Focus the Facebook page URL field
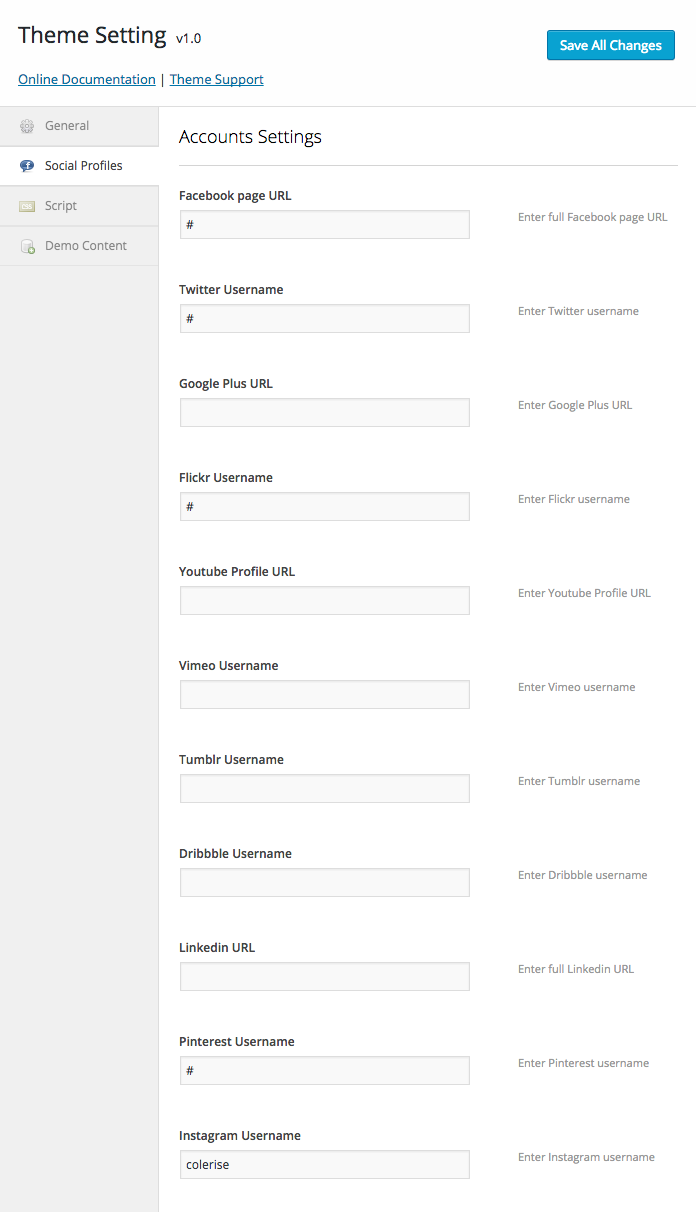 click(324, 225)
